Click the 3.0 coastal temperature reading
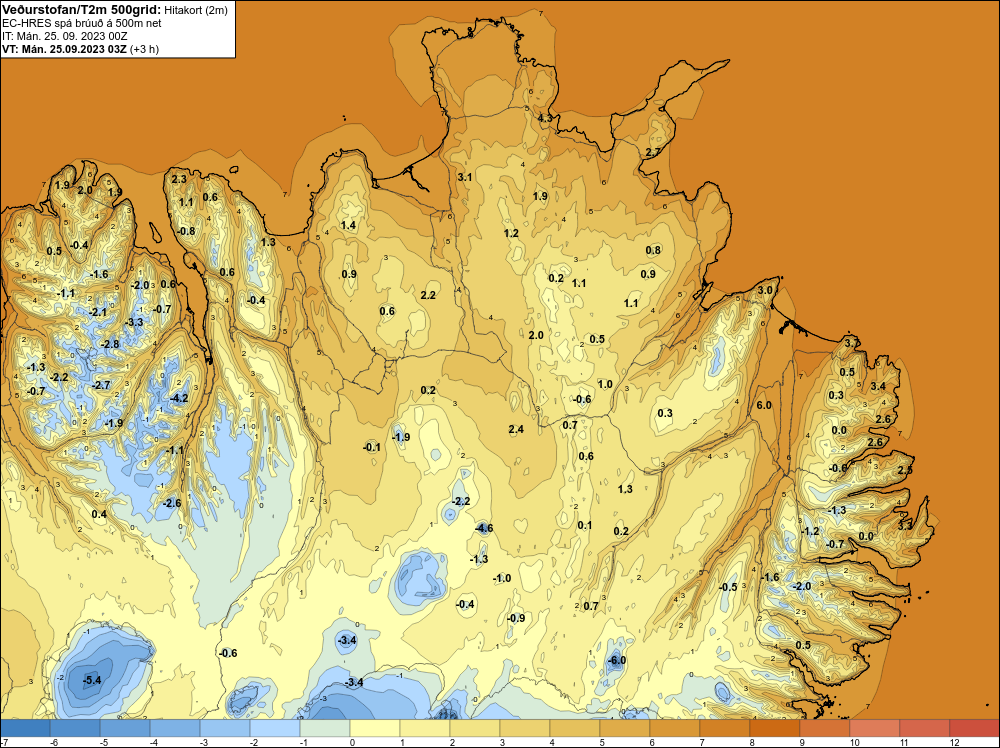1000x748 pixels. [x=765, y=290]
